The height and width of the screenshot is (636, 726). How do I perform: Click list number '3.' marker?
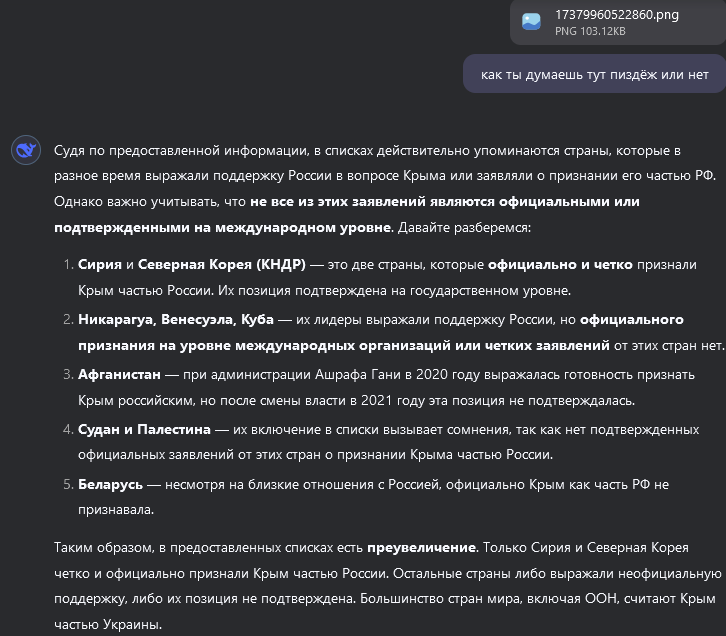point(68,374)
